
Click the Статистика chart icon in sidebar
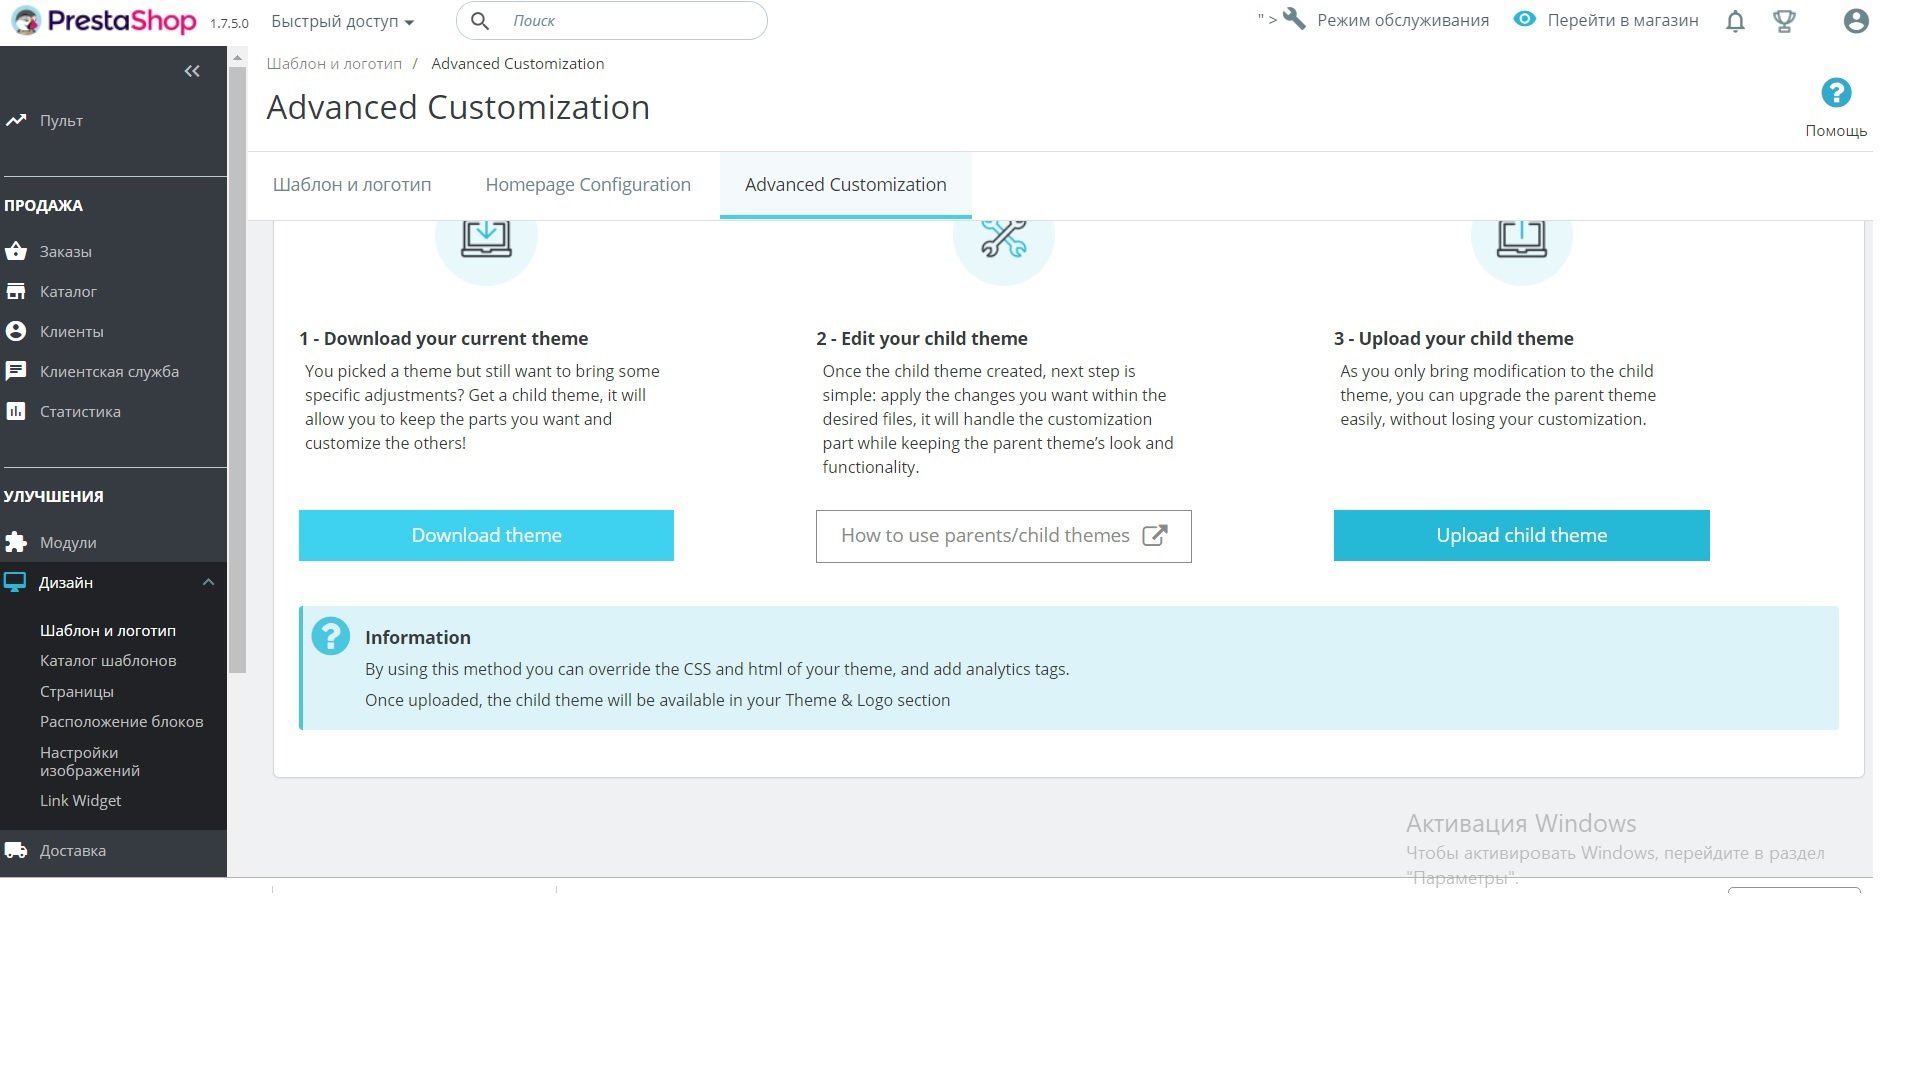16,411
